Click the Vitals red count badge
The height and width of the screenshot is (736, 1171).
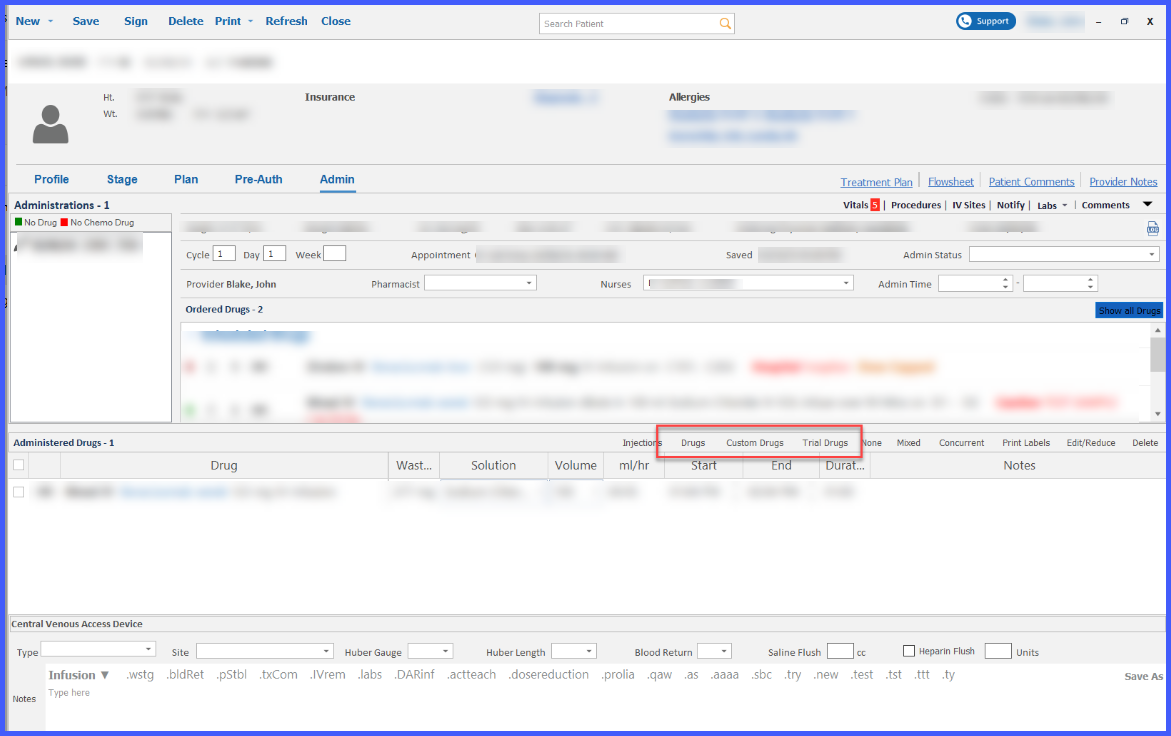click(875, 205)
